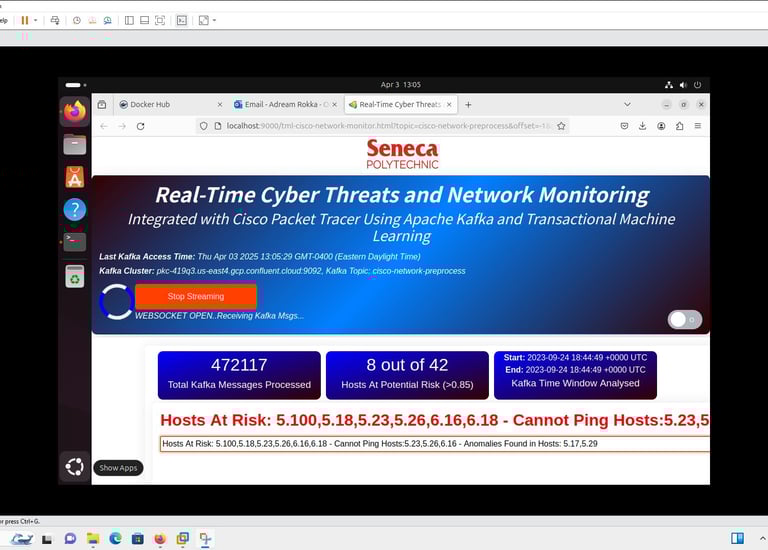Toggle the thumbnail bar icon in VMware toolbar
Screen dimensions: 768x550
tap(144, 20)
